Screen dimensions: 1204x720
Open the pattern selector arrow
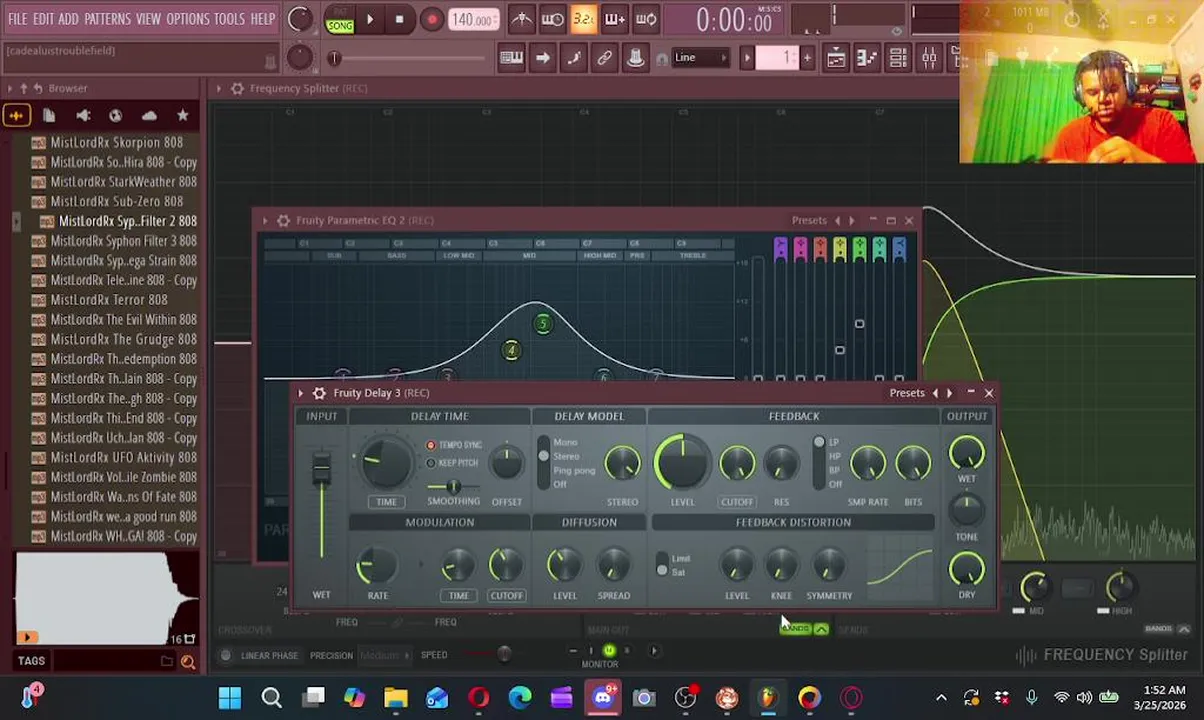747,58
